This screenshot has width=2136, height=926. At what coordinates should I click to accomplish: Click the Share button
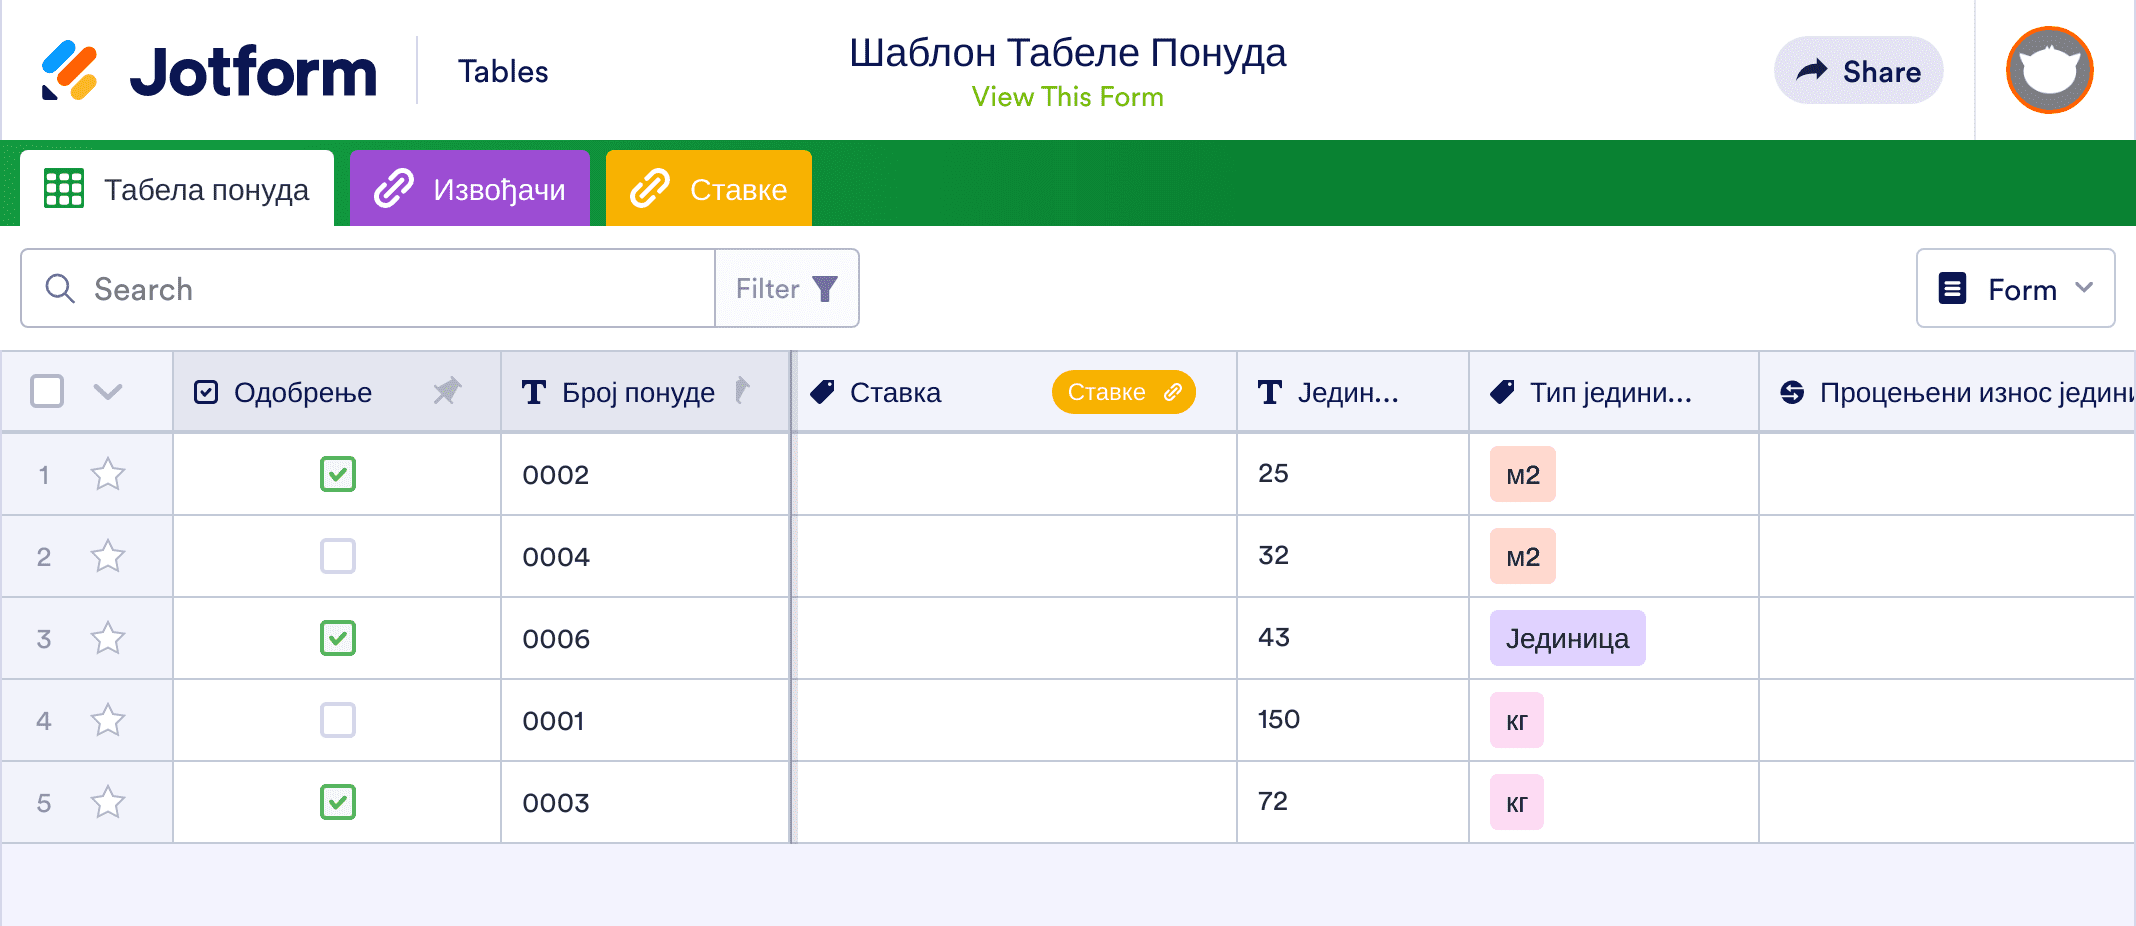coord(1858,70)
